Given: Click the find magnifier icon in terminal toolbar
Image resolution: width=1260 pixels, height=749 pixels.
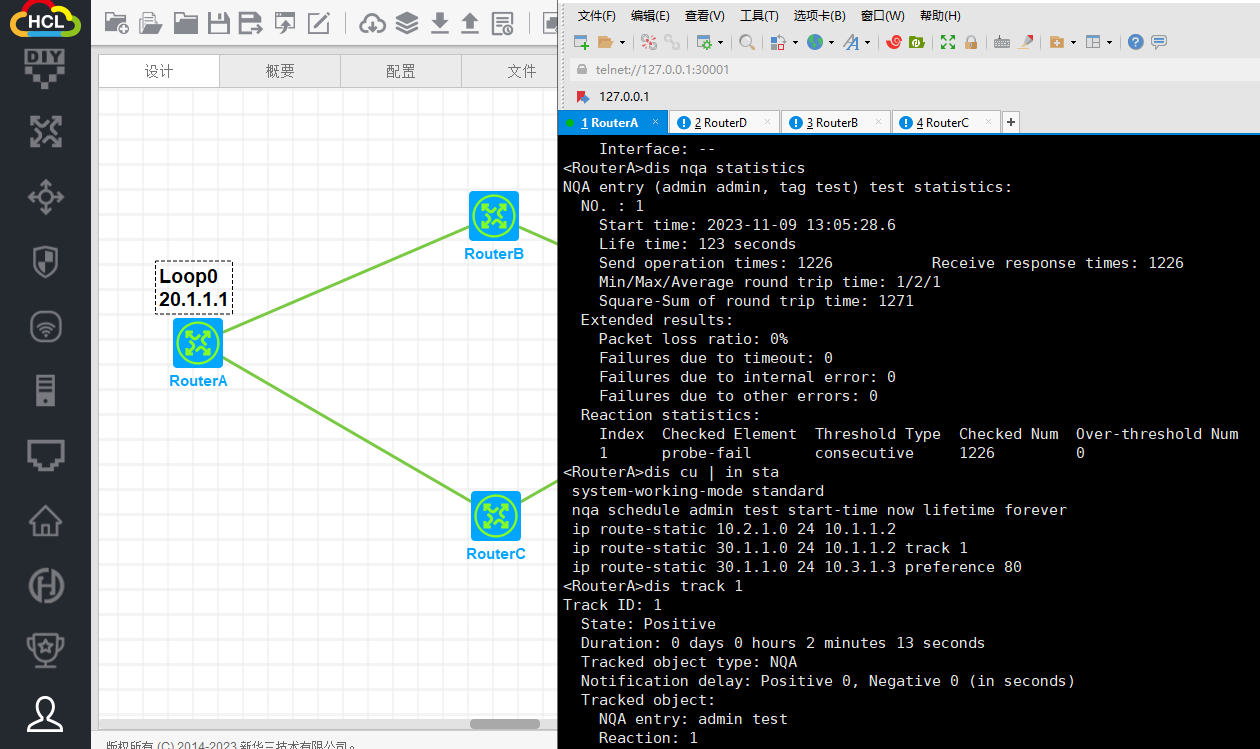Looking at the screenshot, I should click(747, 42).
